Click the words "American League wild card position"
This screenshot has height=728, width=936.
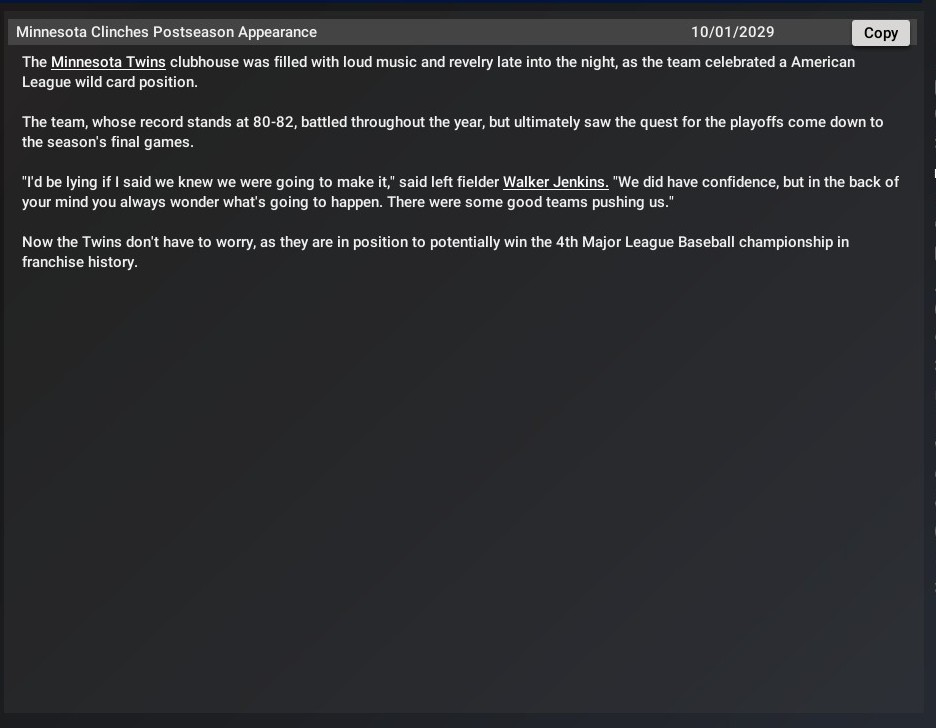click(x=110, y=82)
